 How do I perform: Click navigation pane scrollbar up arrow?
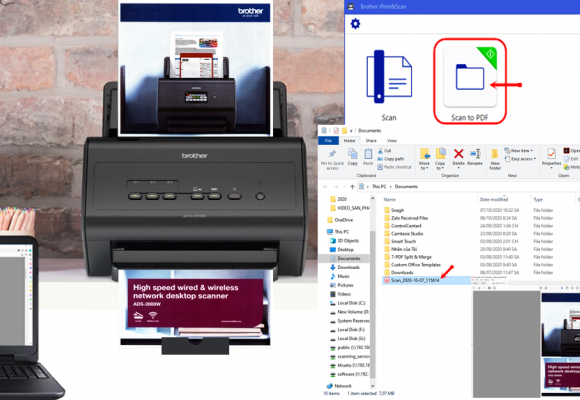point(372,198)
